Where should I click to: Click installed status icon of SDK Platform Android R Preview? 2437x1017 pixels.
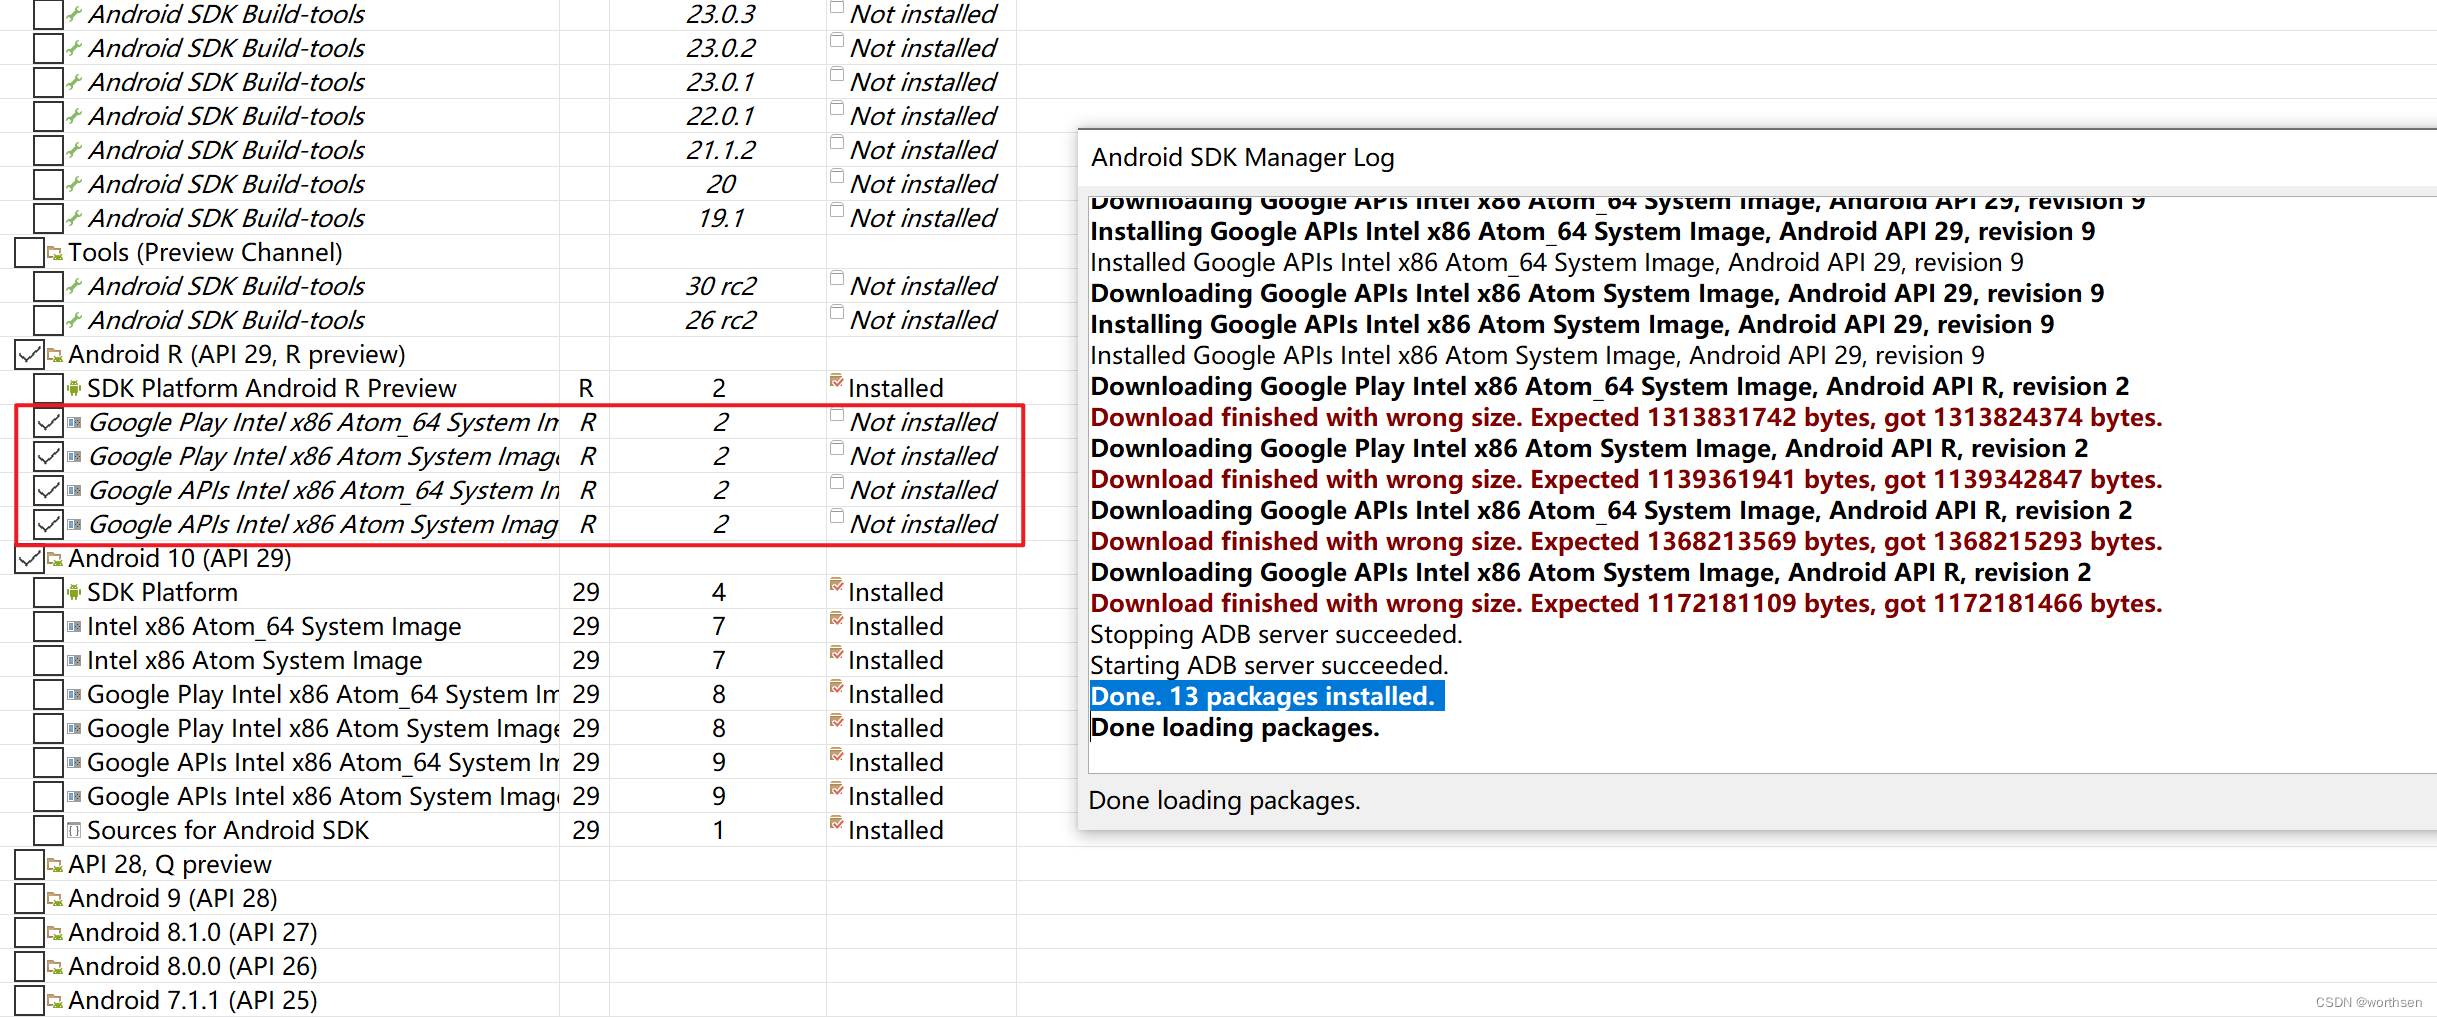837,381
